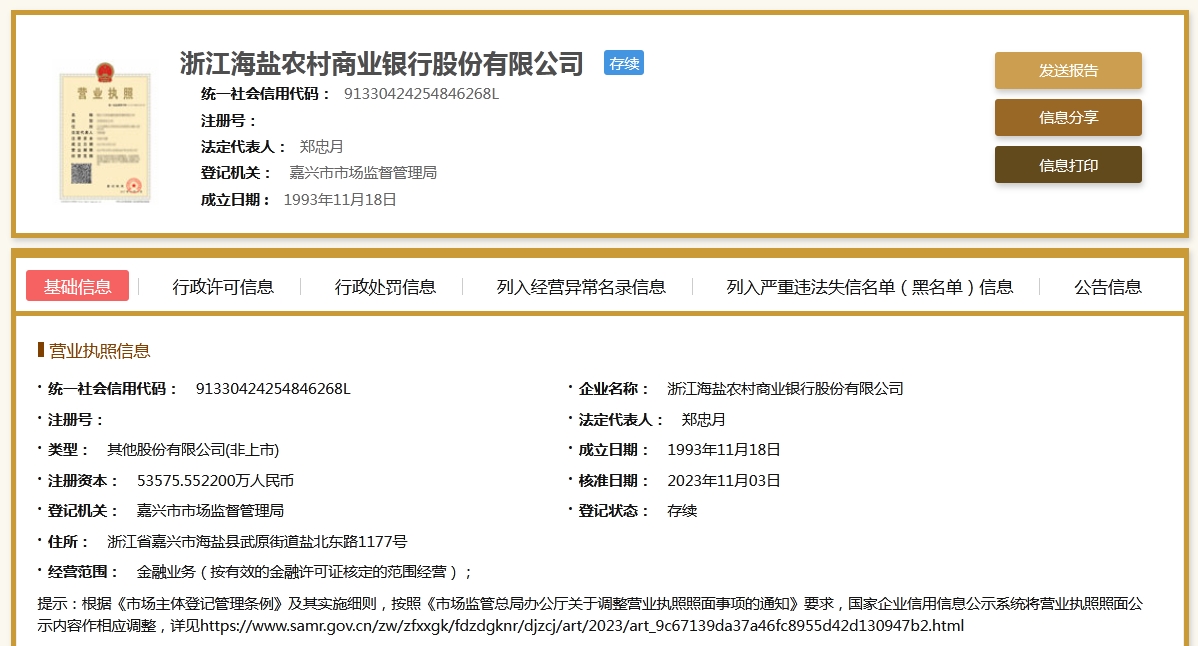Image resolution: width=1198 pixels, height=646 pixels.
Task: Click legal representative 郑忠月 in the header
Action: click(x=321, y=147)
